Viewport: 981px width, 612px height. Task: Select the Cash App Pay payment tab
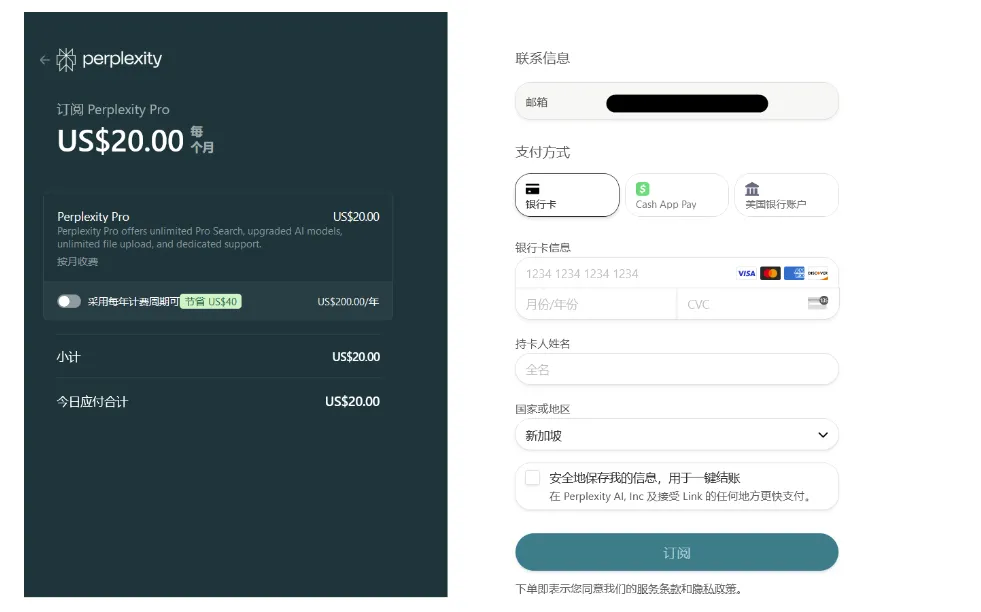click(677, 195)
